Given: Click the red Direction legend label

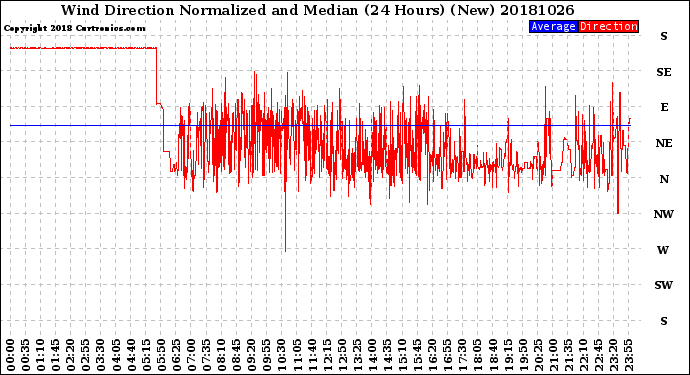Looking at the screenshot, I should coord(608,26).
